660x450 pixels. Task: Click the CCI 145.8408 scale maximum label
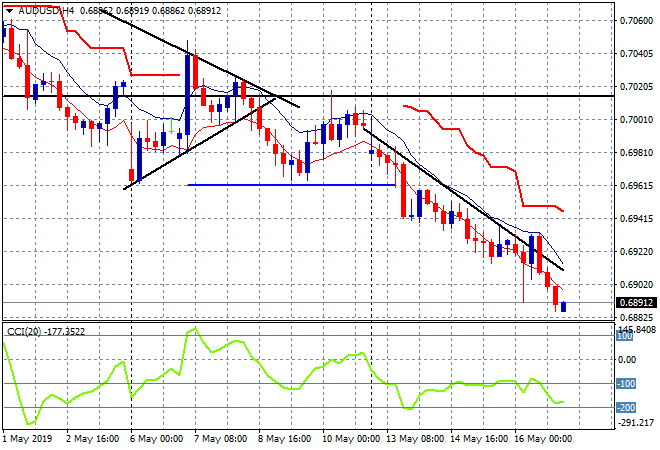(637, 329)
